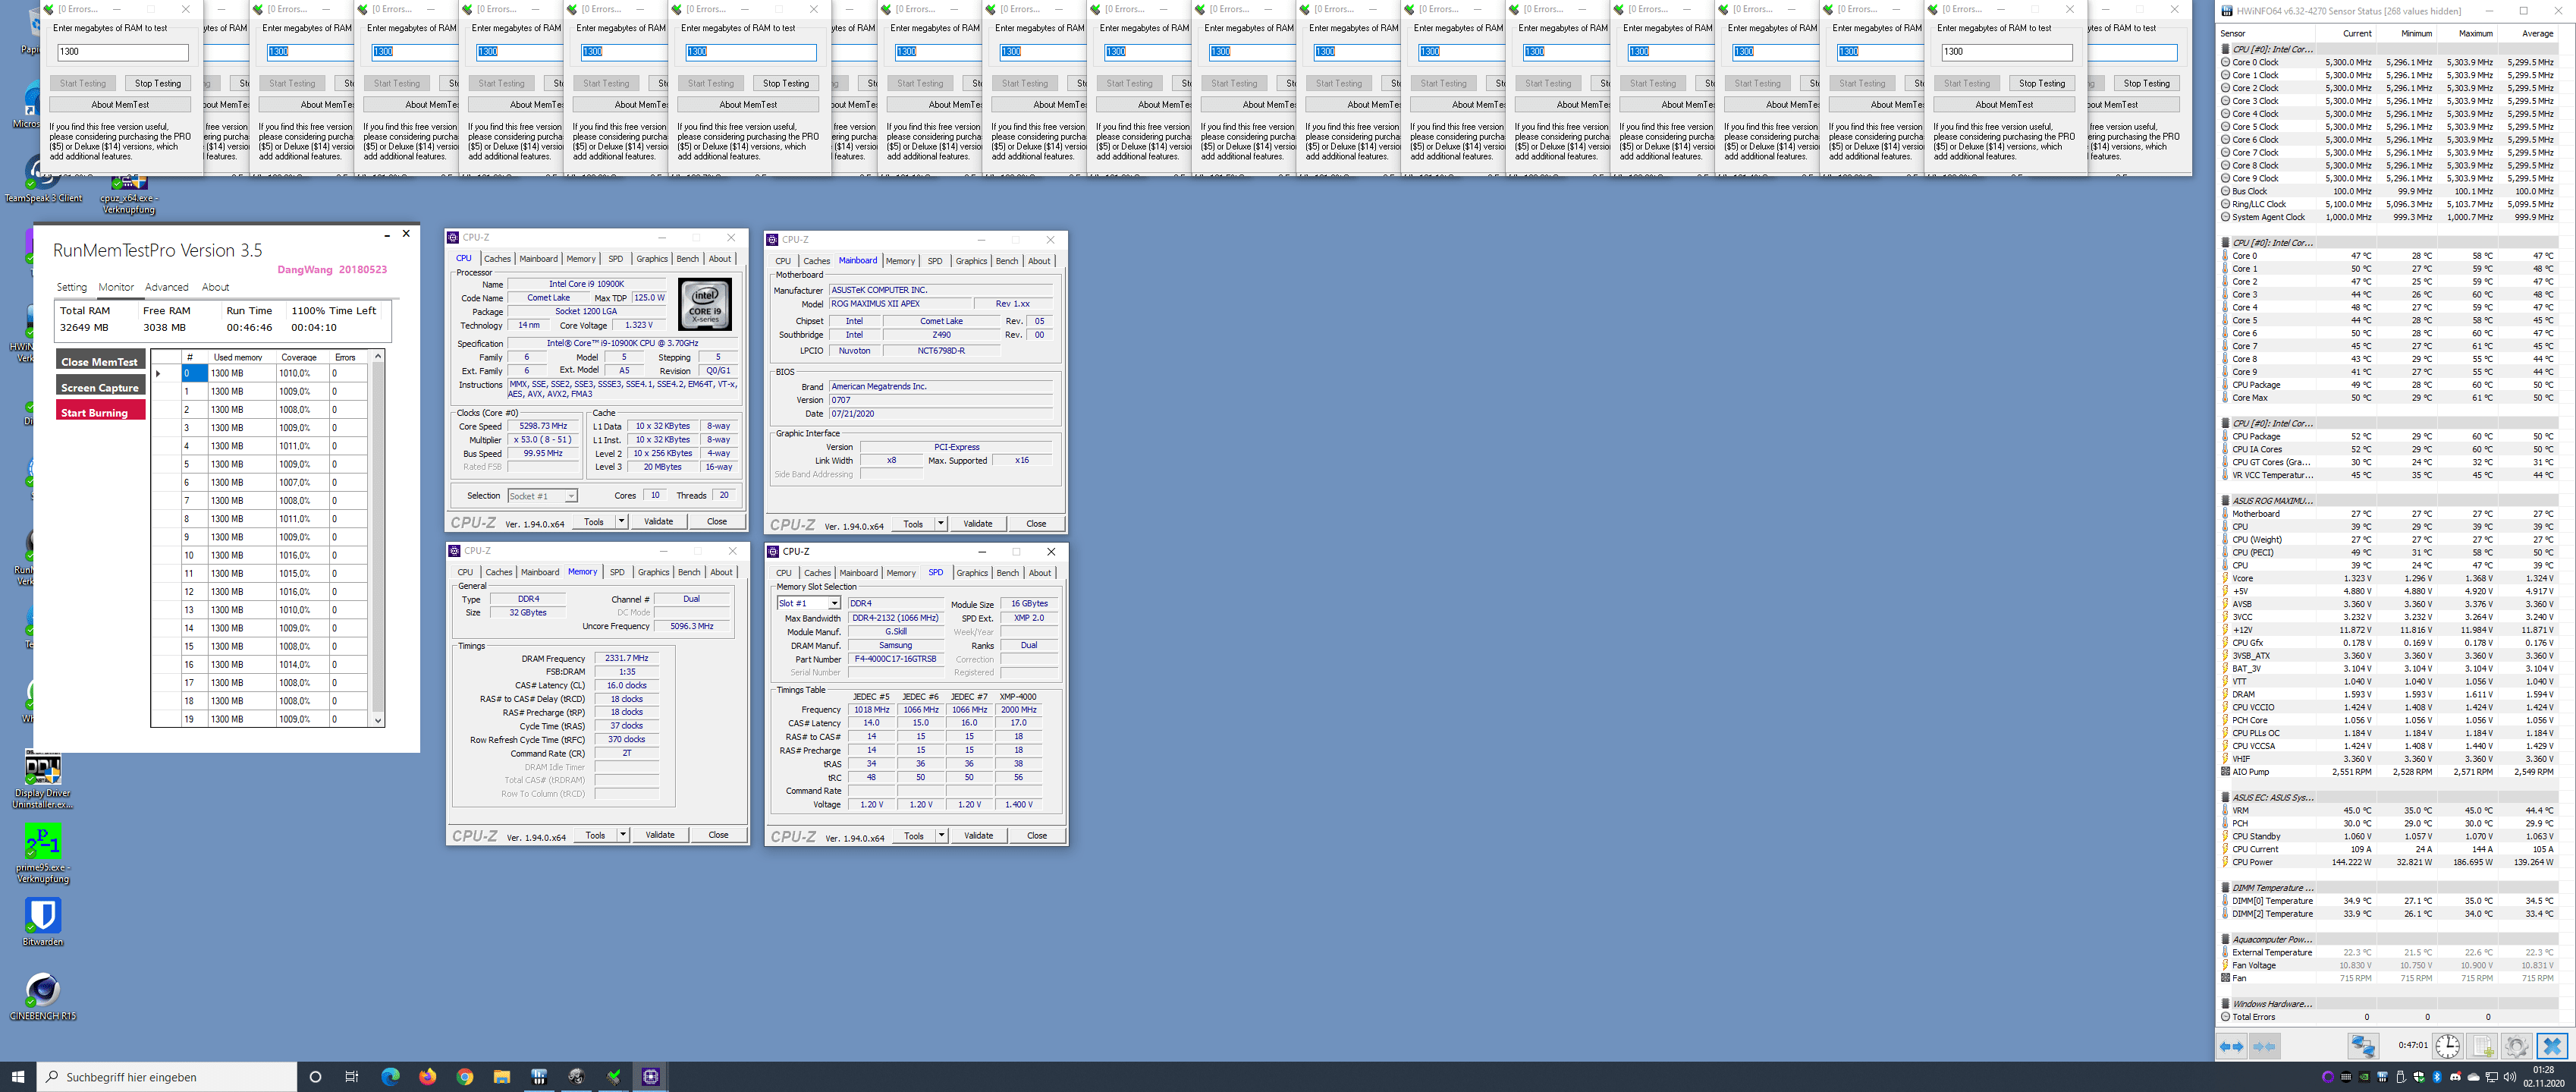Close HWiNFO sensors with blue X icon

(x=2551, y=1046)
